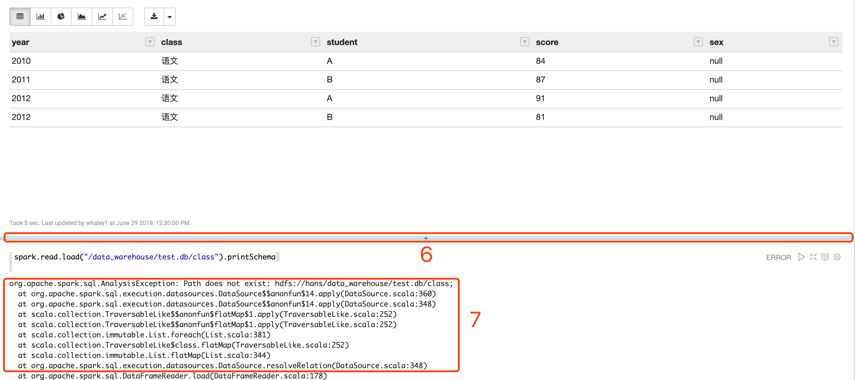Click into the spark.read.load code editor
Screen dimensions: 855x380
click(x=382, y=257)
